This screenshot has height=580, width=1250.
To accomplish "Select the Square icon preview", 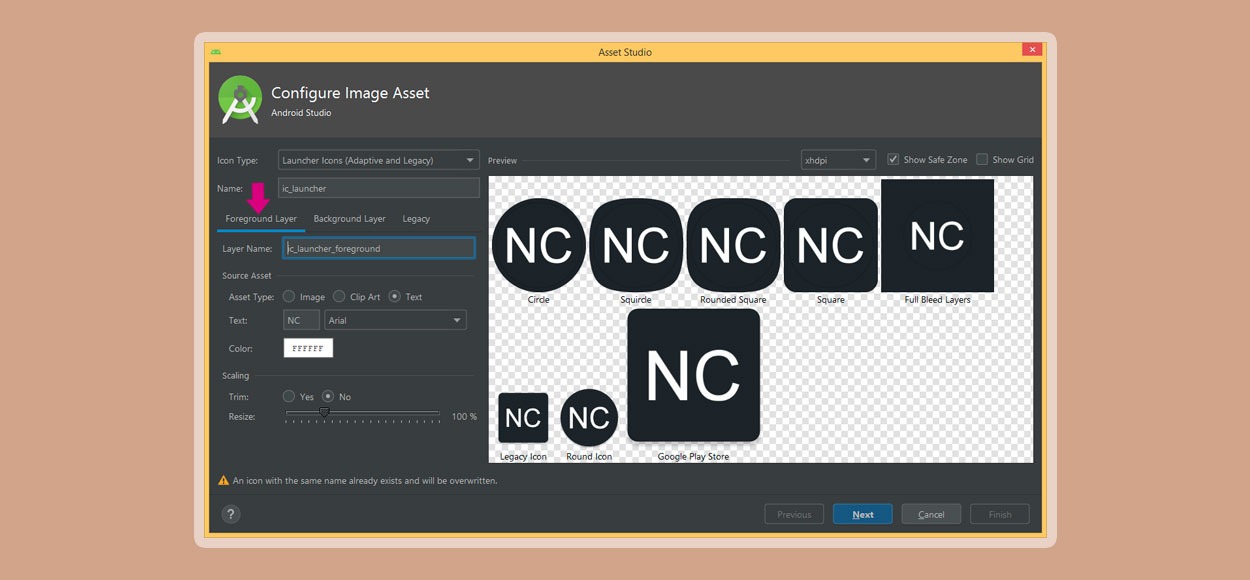I will tap(831, 245).
